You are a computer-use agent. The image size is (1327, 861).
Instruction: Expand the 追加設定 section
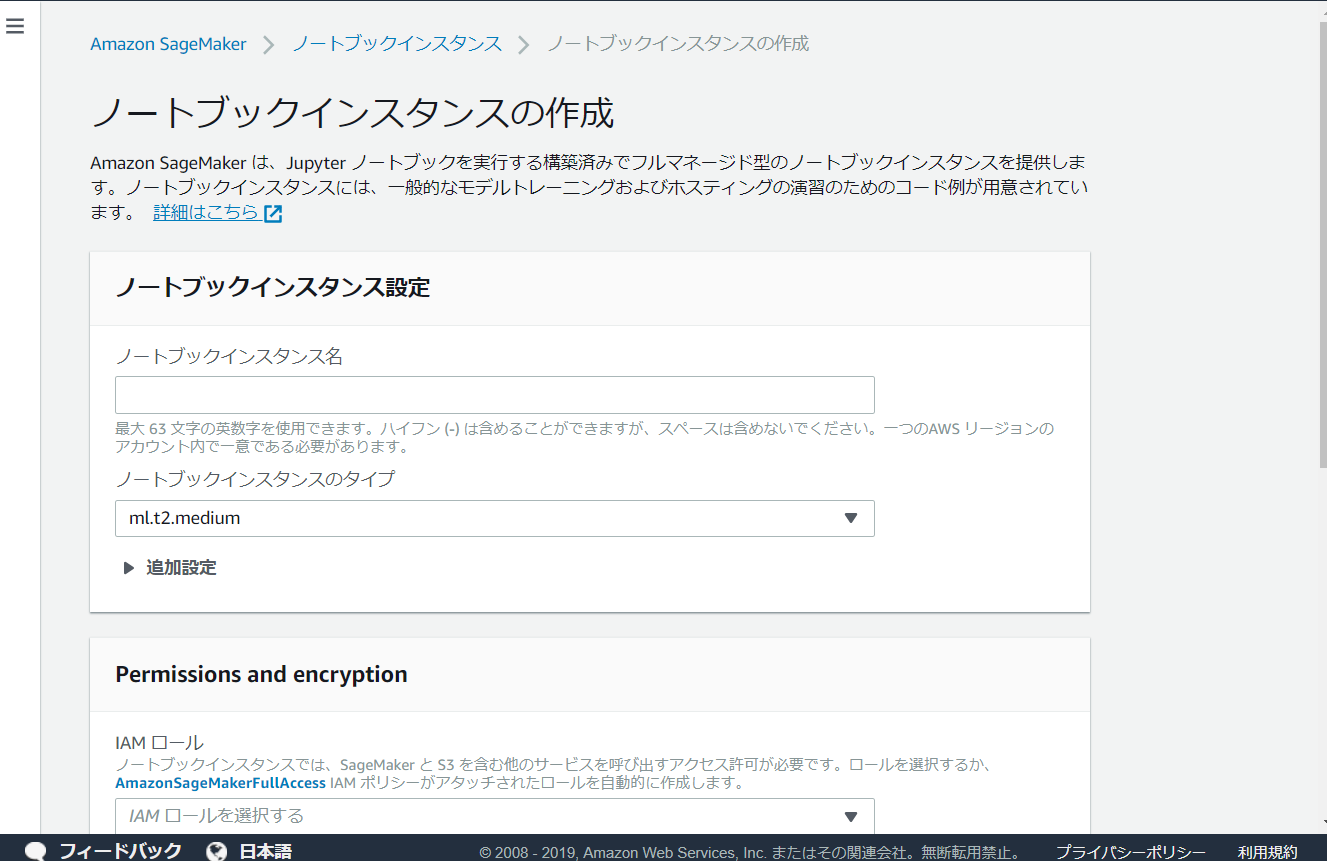pyautogui.click(x=170, y=568)
